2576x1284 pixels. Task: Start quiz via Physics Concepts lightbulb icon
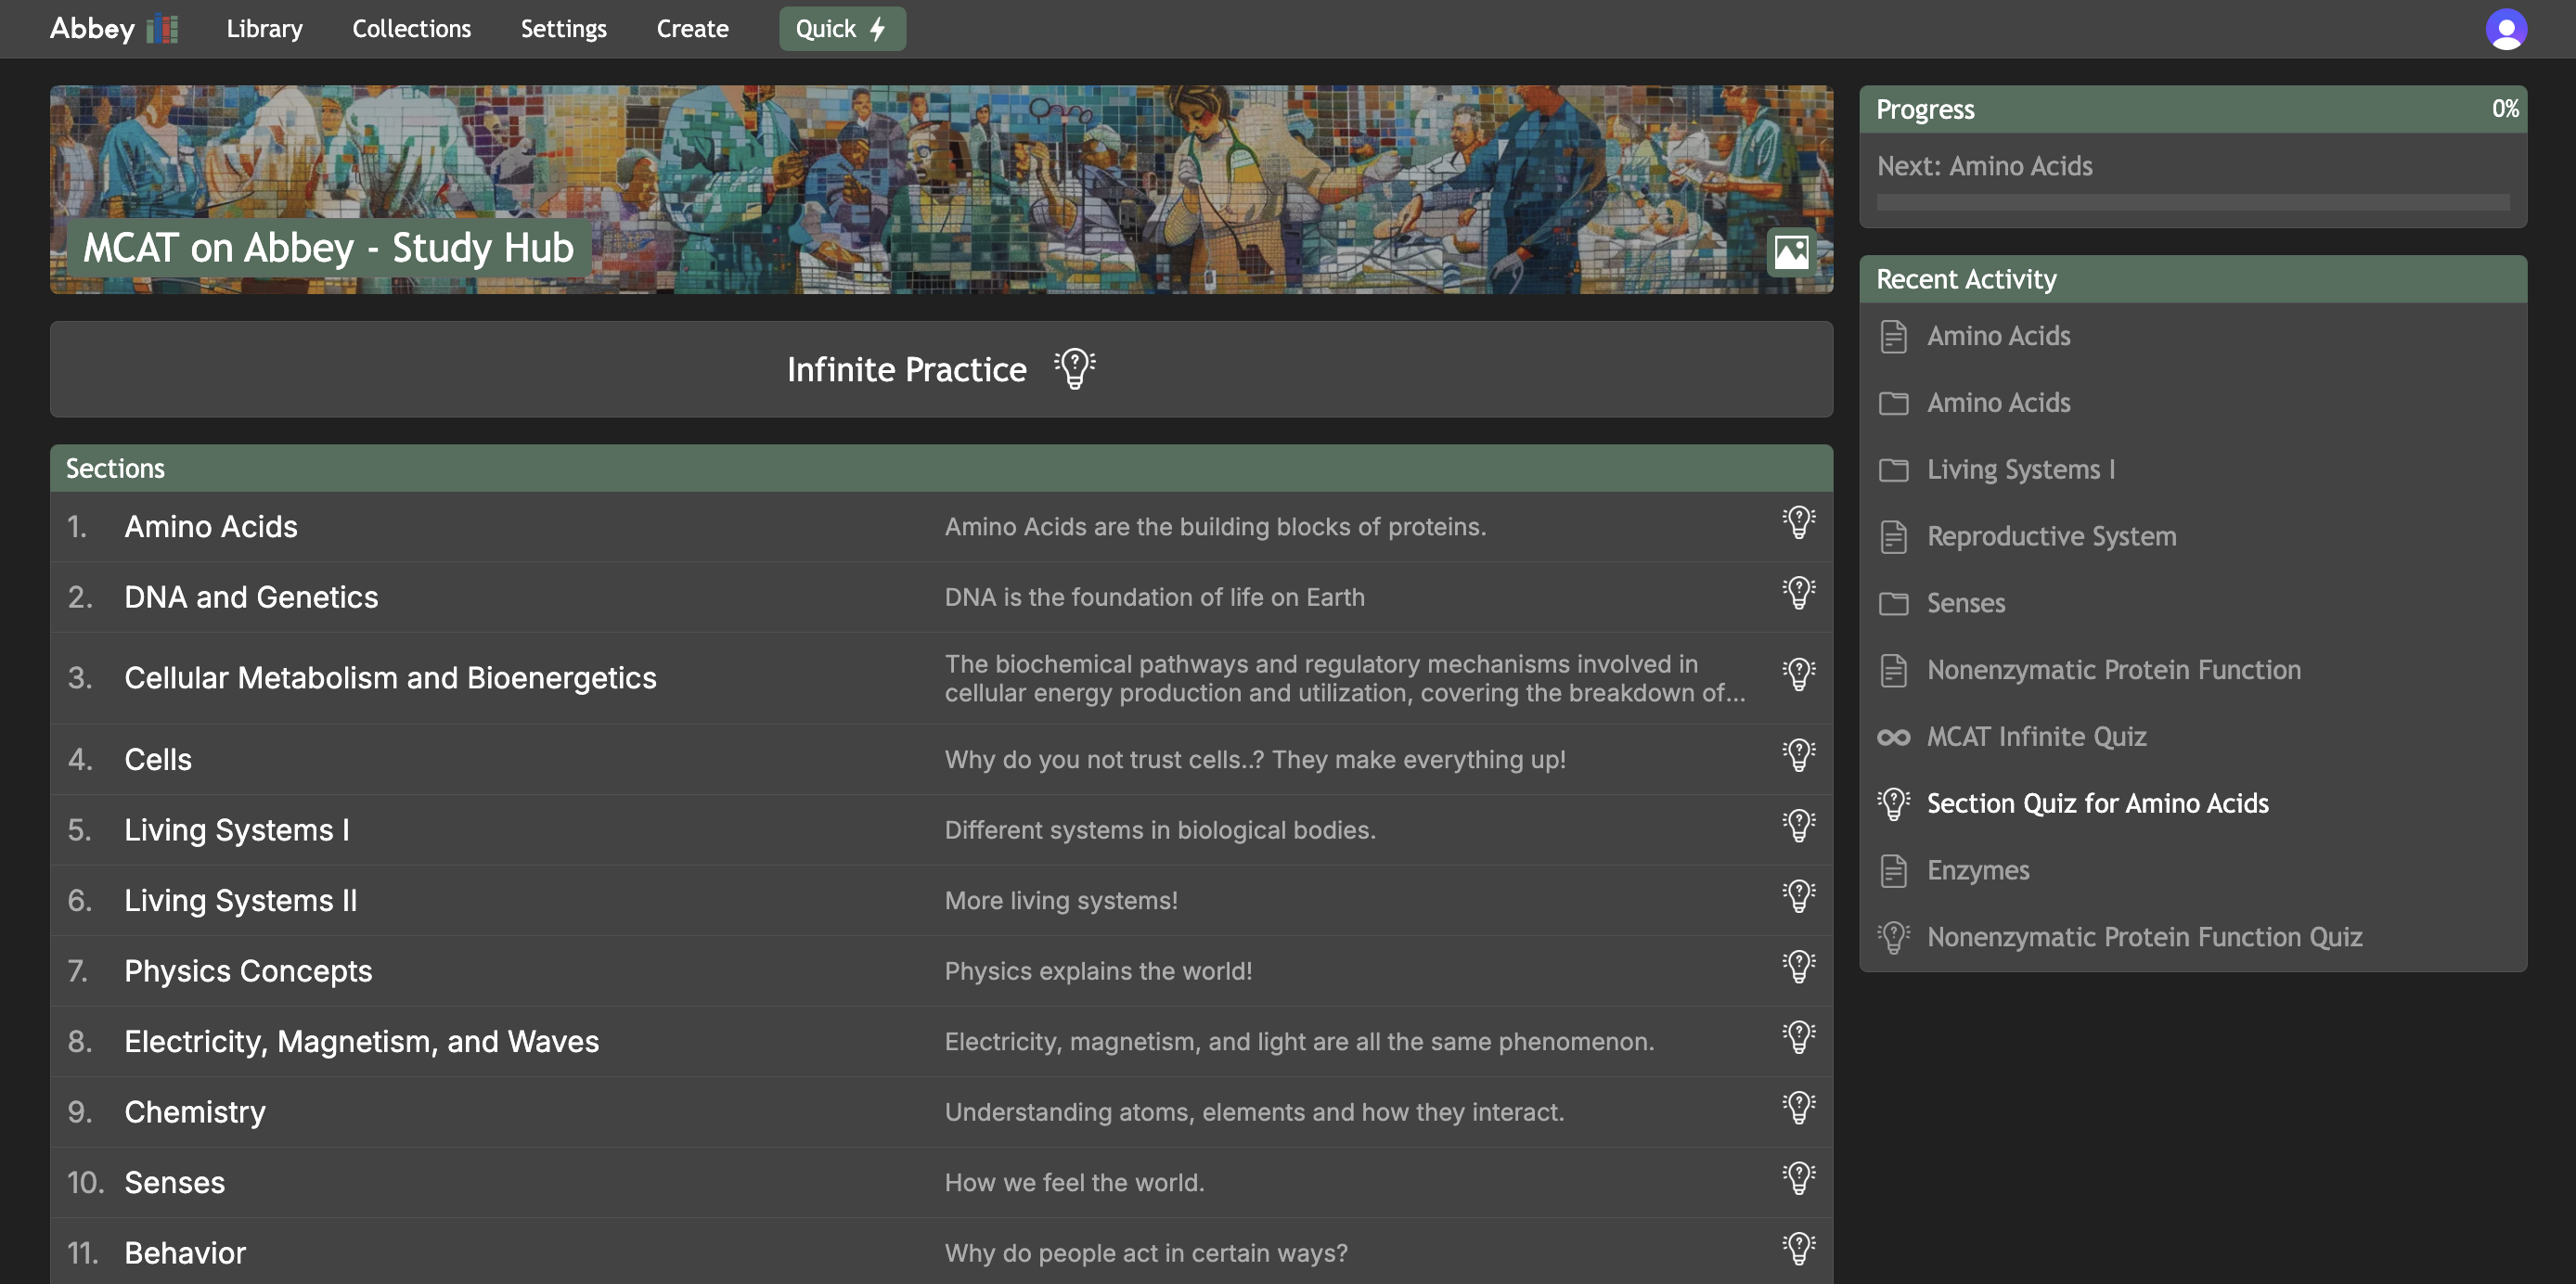point(1797,967)
